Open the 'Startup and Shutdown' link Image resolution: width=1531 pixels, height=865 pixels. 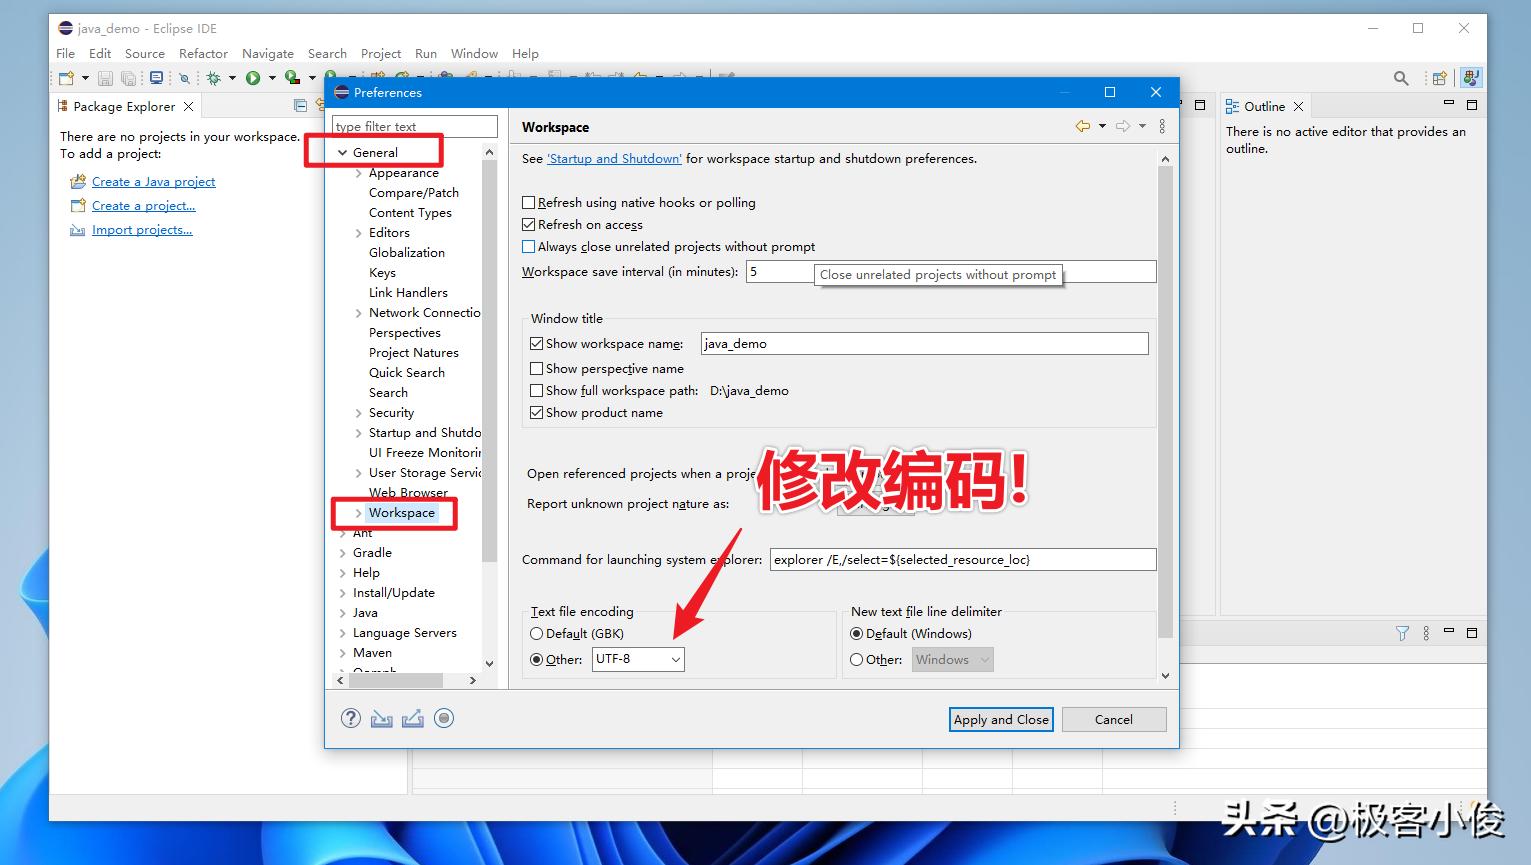point(613,158)
